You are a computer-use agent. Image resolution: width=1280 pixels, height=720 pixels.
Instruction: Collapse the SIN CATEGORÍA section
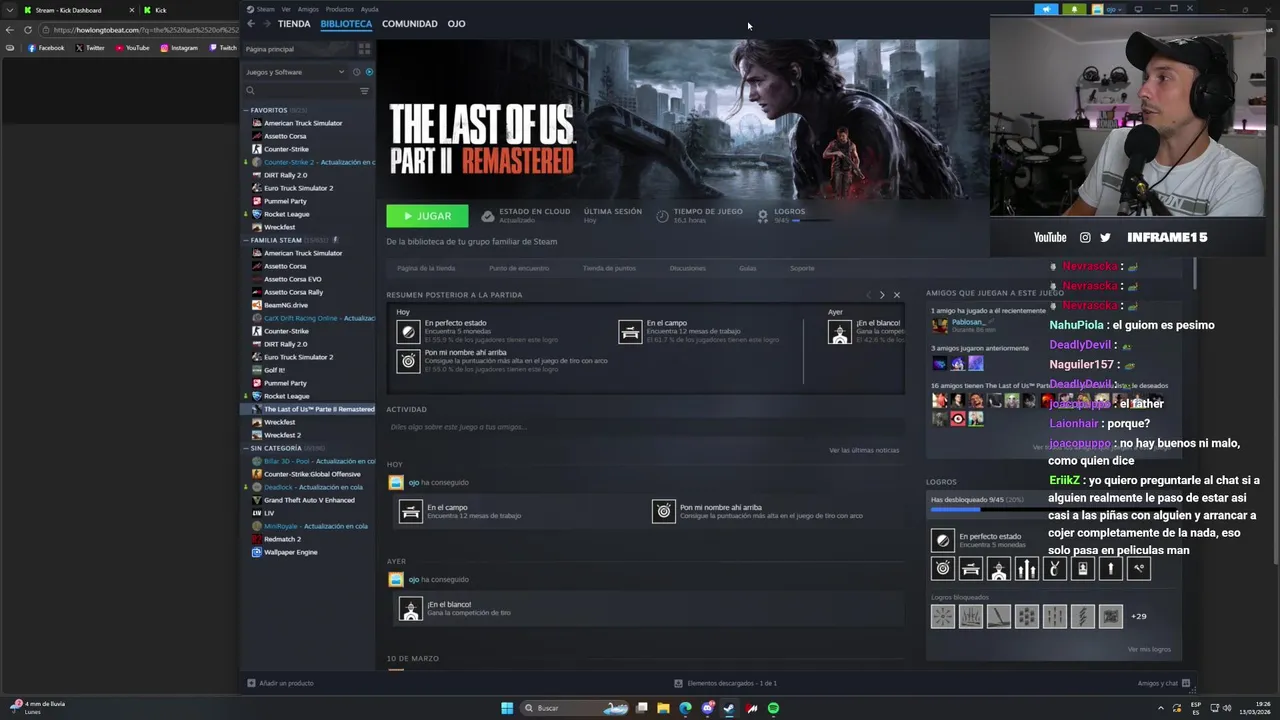click(246, 448)
